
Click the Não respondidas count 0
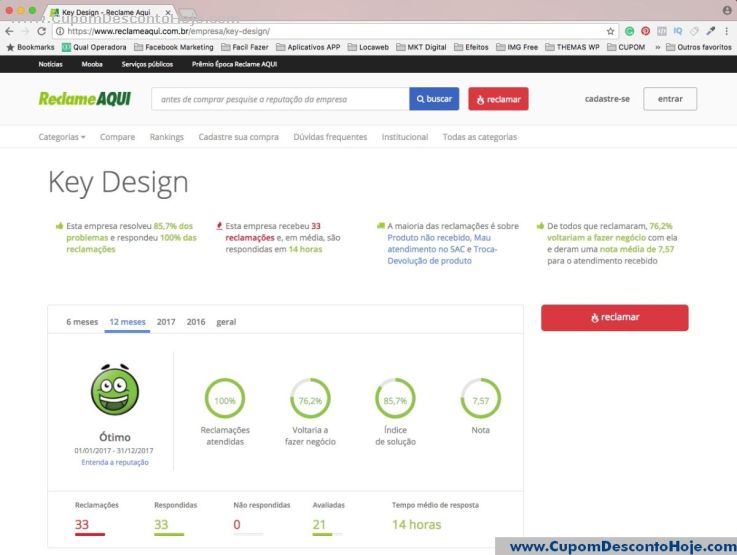(237, 524)
